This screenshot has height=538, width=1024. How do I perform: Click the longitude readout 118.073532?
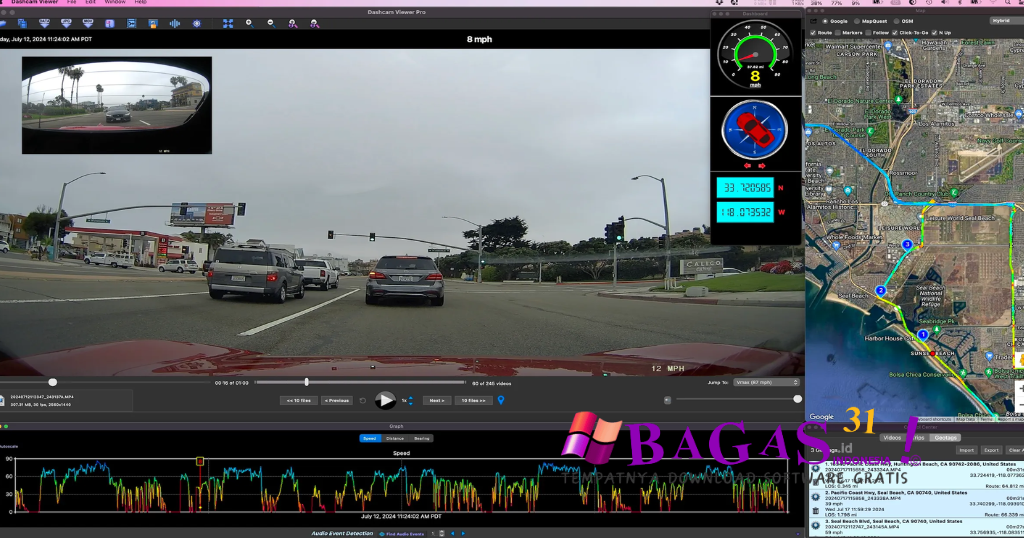(x=745, y=213)
